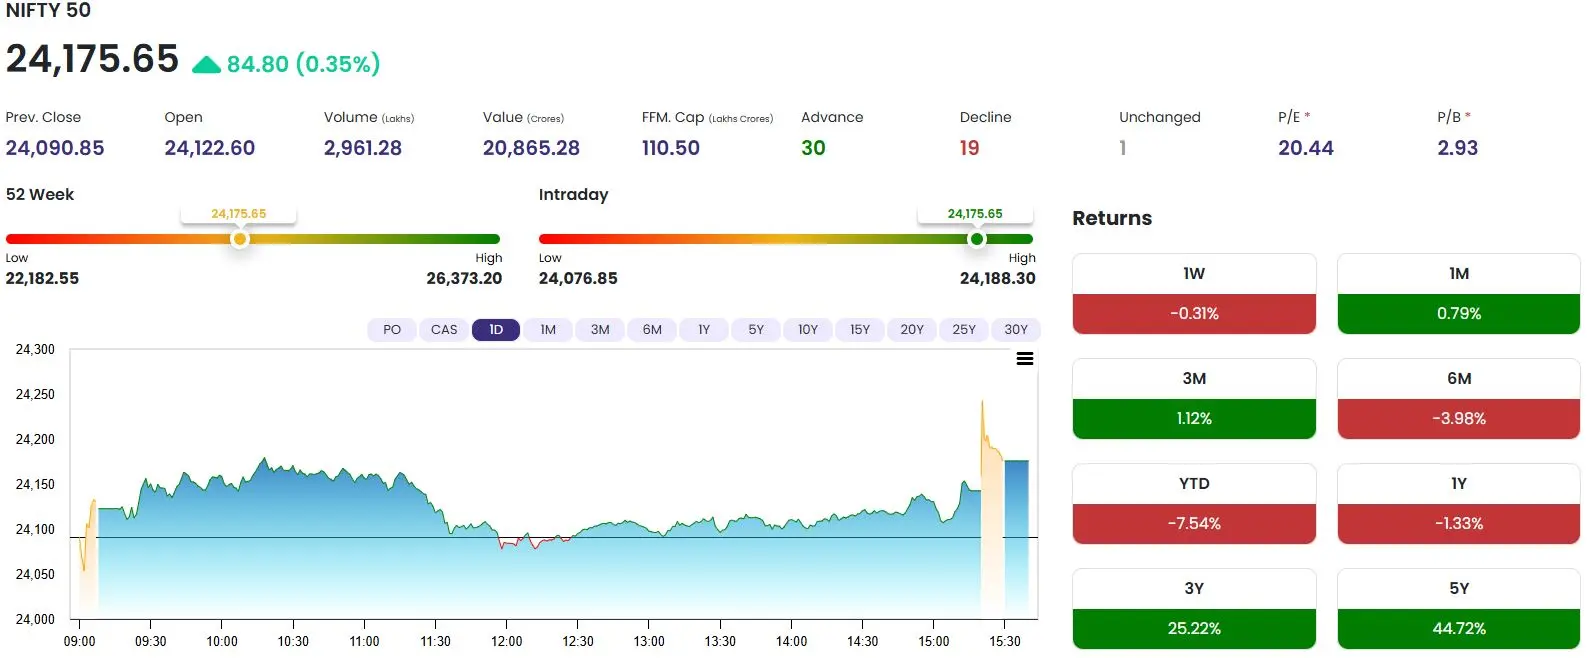Select the 1D chart range tab
Screen dimensions: 1587x658
(496, 330)
